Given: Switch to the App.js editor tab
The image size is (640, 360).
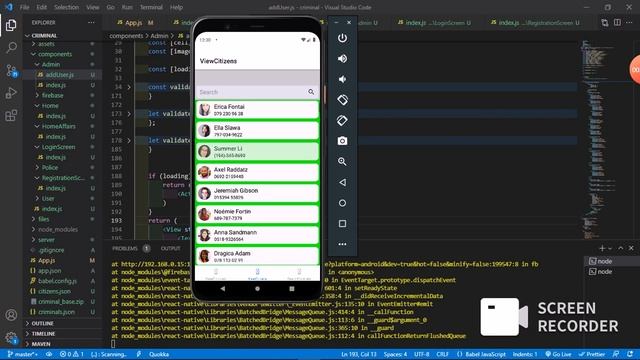Looking at the screenshot, I should 134,23.
